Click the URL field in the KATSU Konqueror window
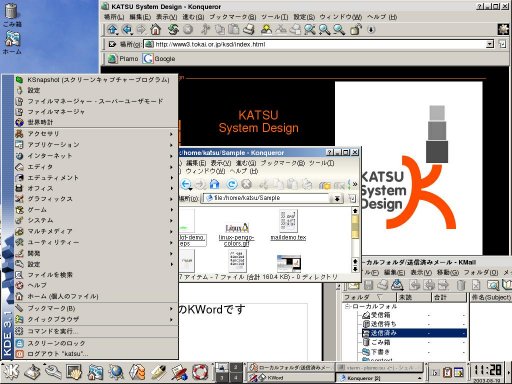This screenshot has width=512, height=384. [315, 44]
